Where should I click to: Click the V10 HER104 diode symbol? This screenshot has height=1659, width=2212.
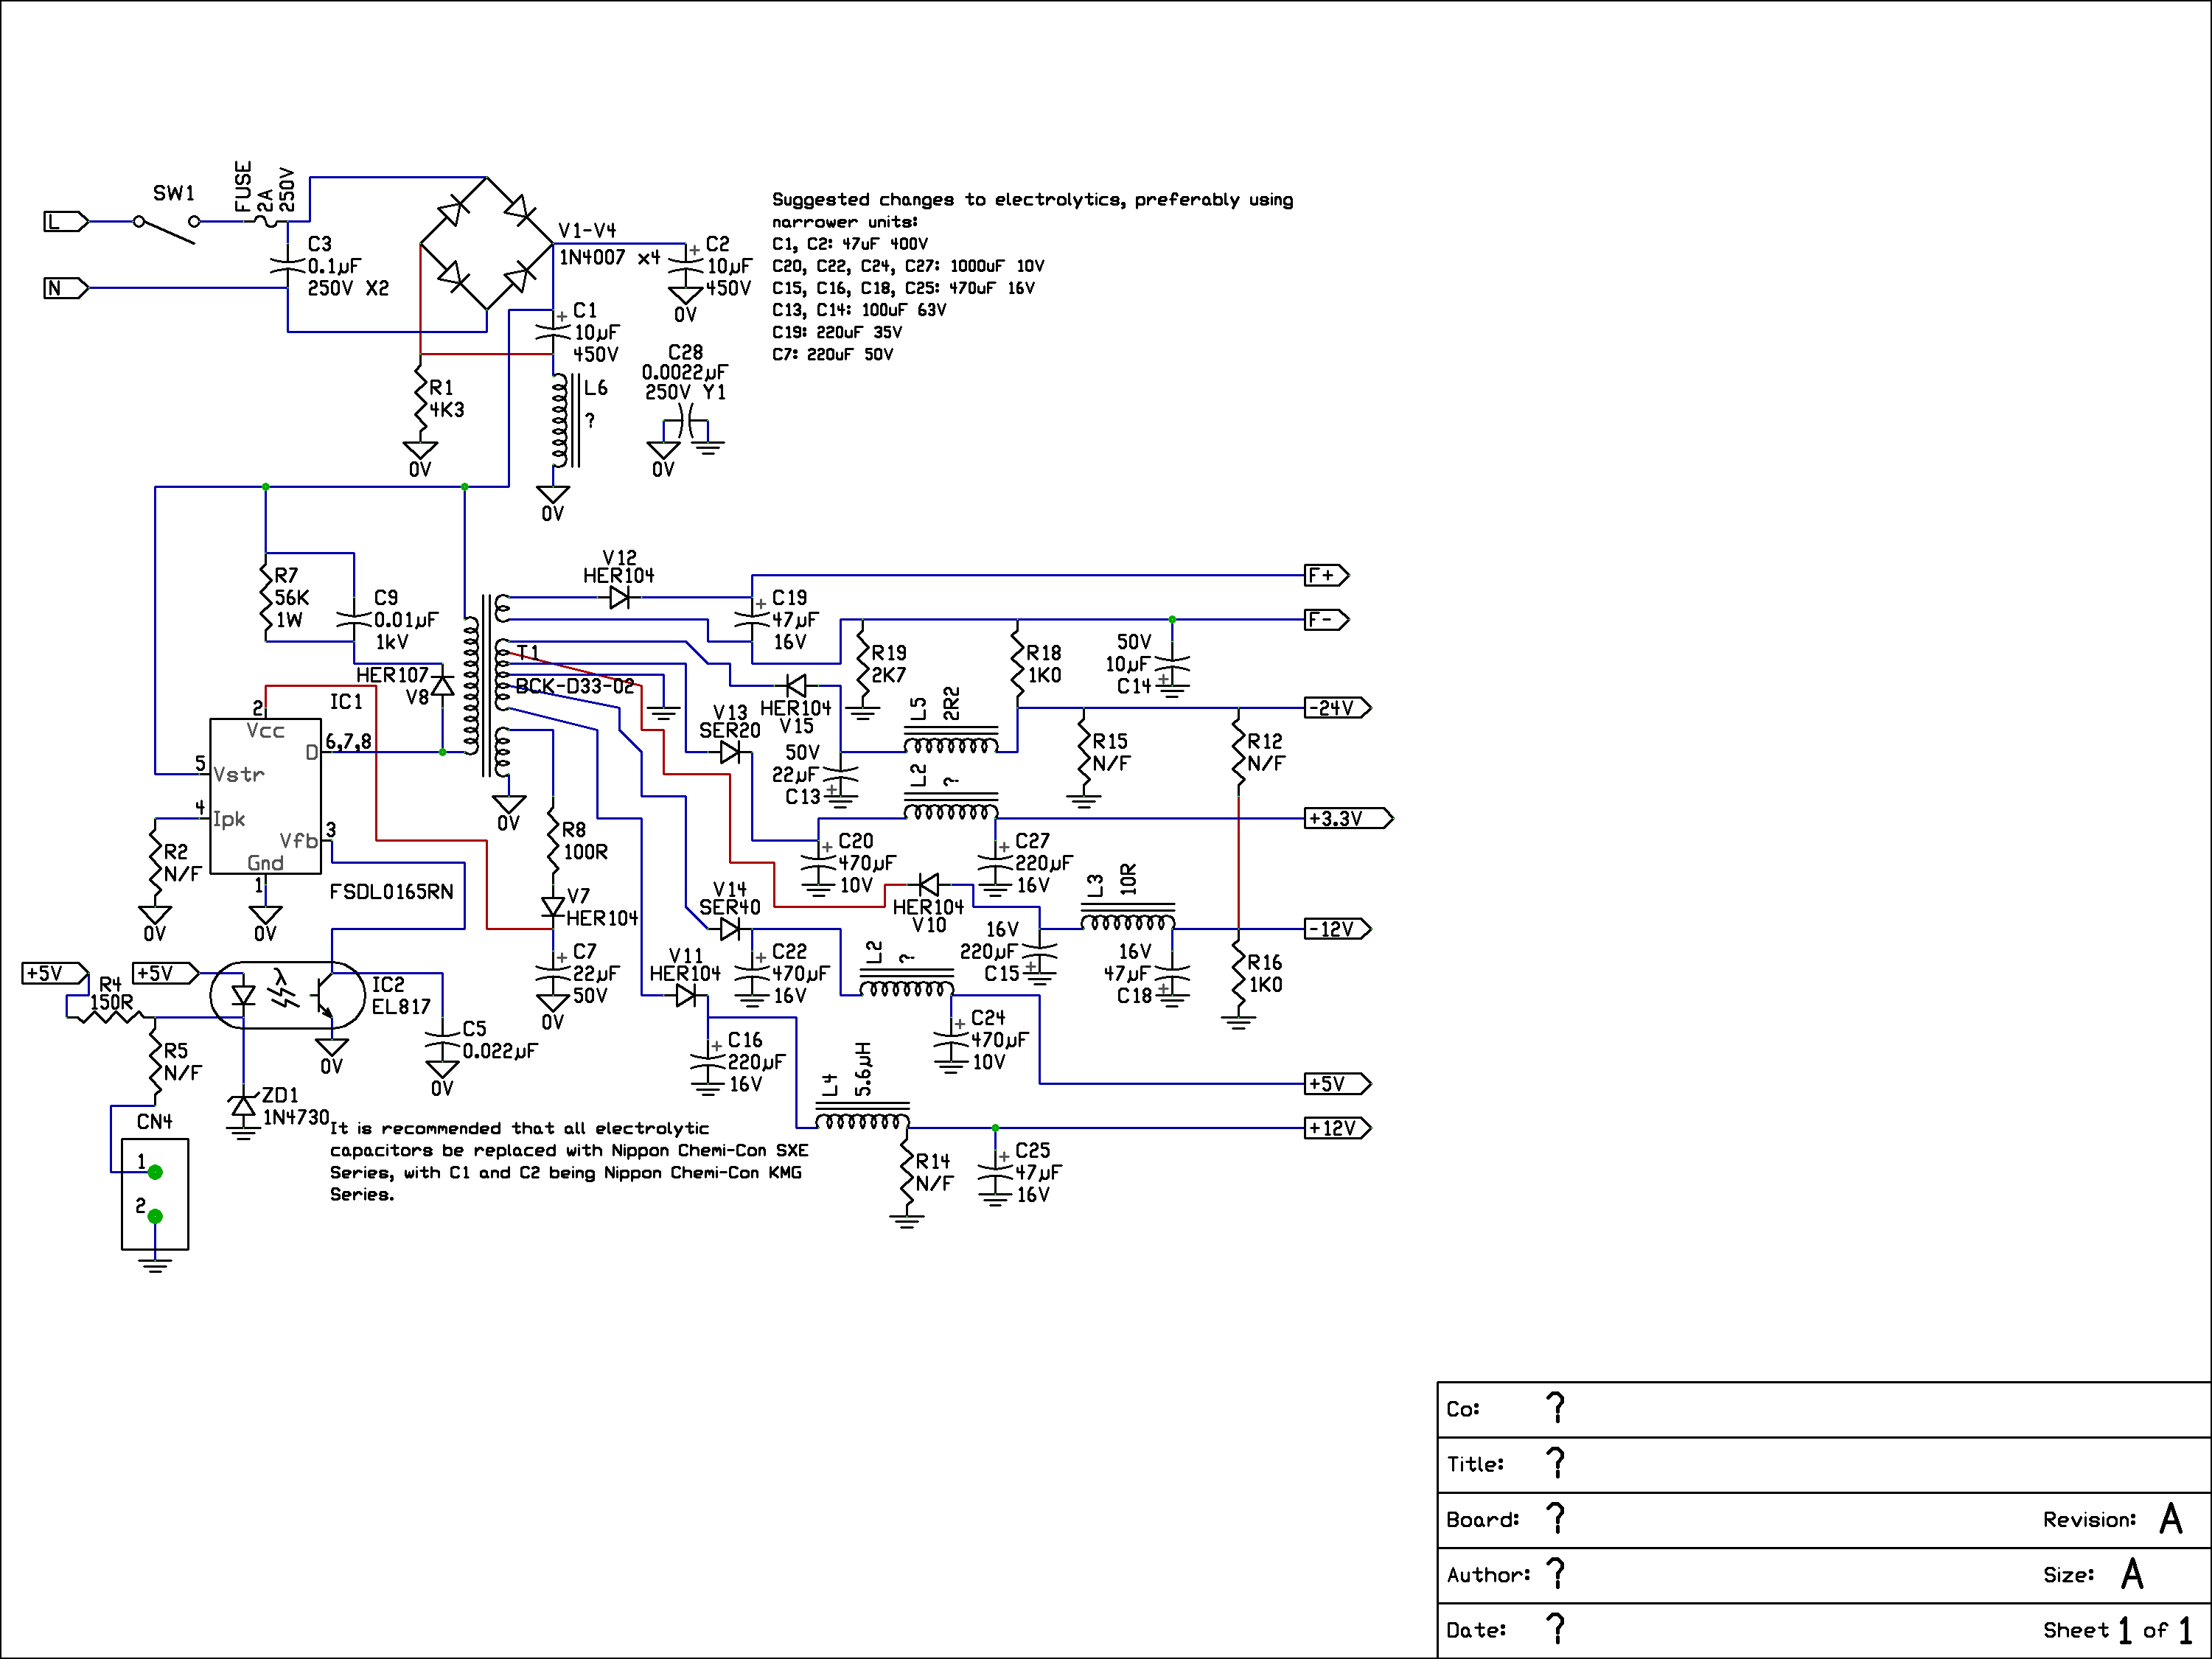[x=929, y=885]
